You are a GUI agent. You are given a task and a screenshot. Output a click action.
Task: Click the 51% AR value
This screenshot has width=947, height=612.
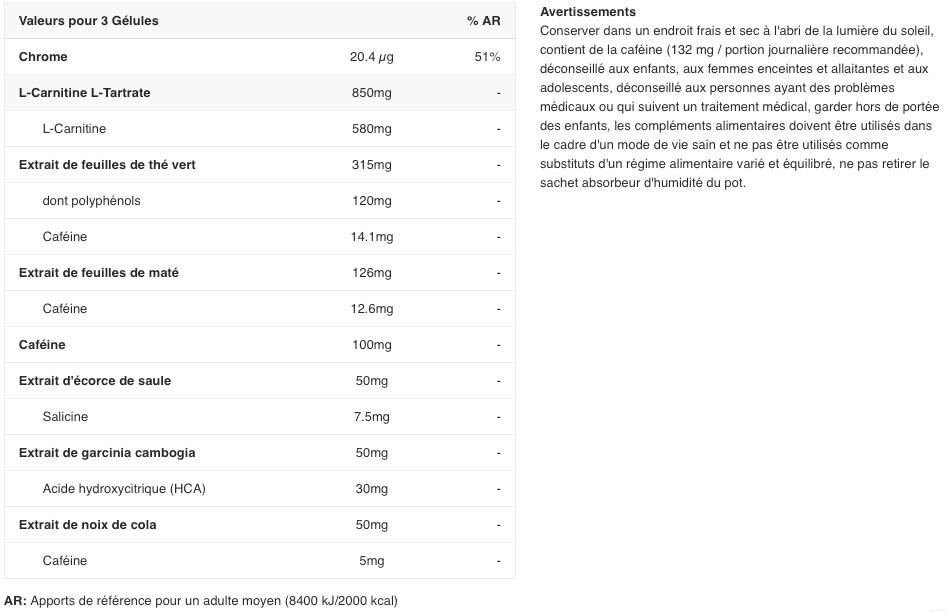[487, 57]
